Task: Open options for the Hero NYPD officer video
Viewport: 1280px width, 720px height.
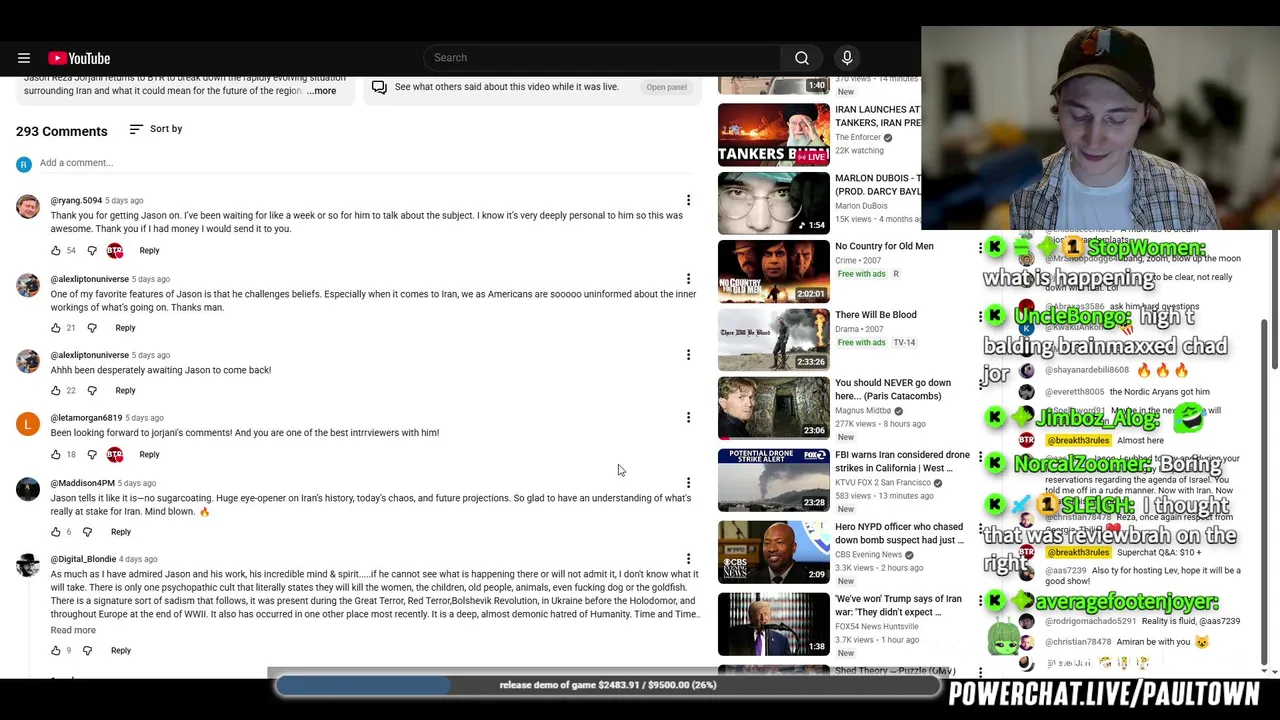Action: click(x=980, y=528)
